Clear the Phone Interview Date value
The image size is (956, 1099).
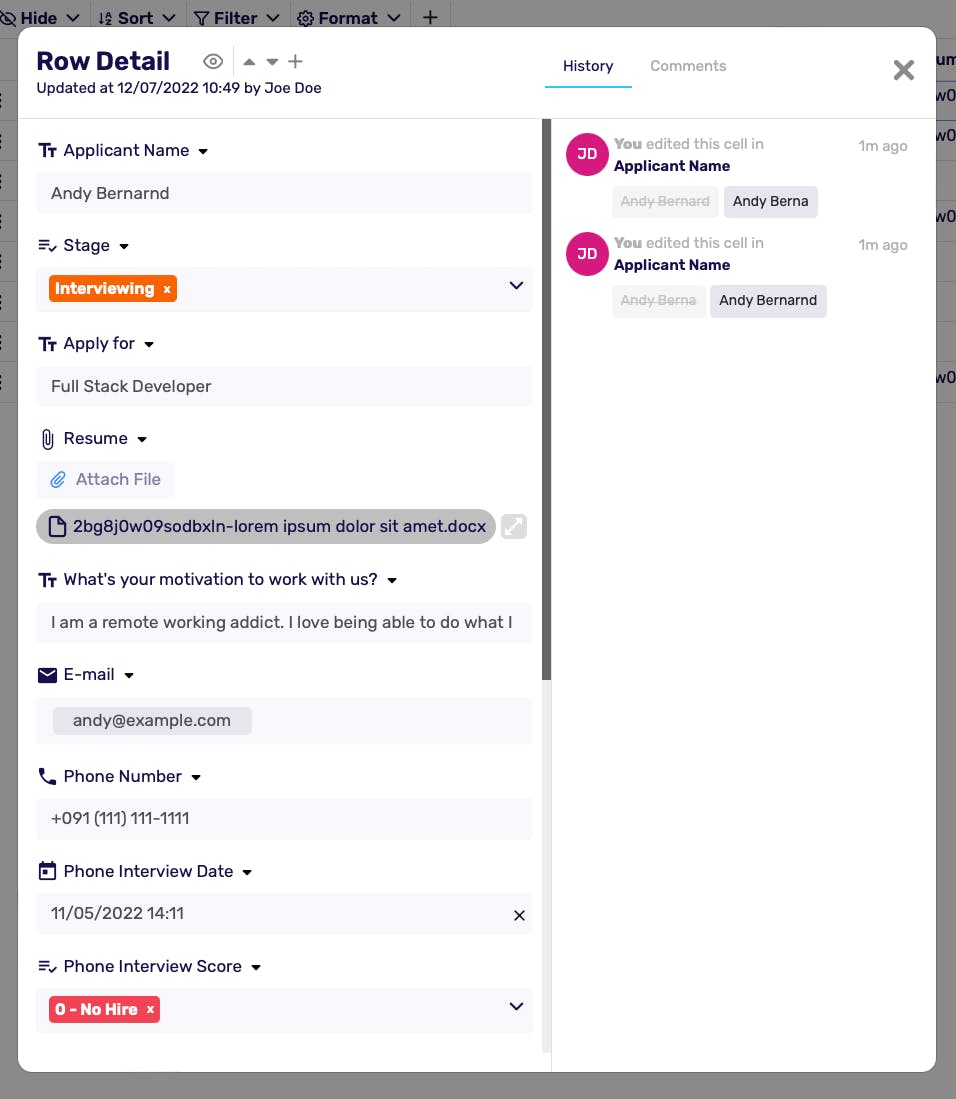[519, 915]
